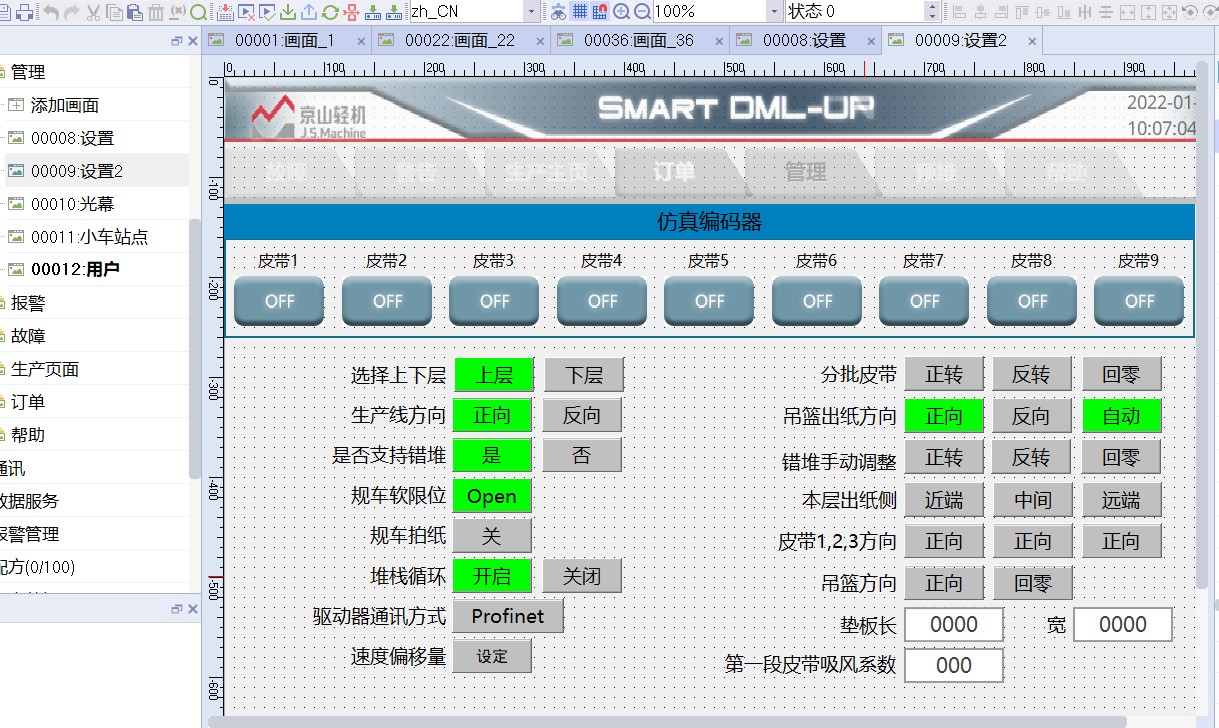Screen dimensions: 1219x728
Task: Toggle the 皮带1 OFF switch
Action: click(279, 301)
